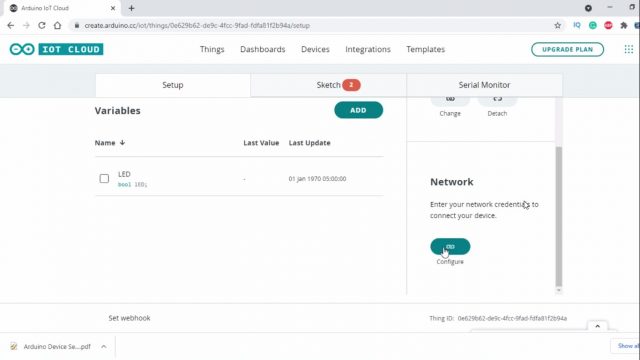
Task: Open the IQ browser extension
Action: coord(577,25)
